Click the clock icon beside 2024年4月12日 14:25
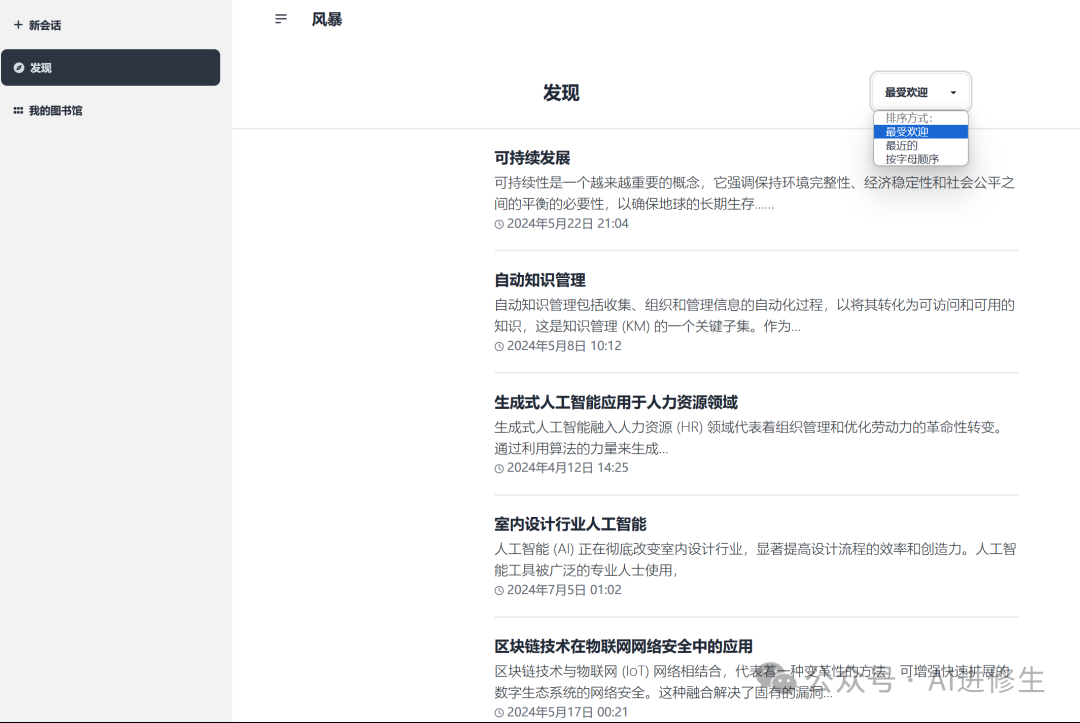Viewport: 1080px width, 723px height. tap(499, 468)
